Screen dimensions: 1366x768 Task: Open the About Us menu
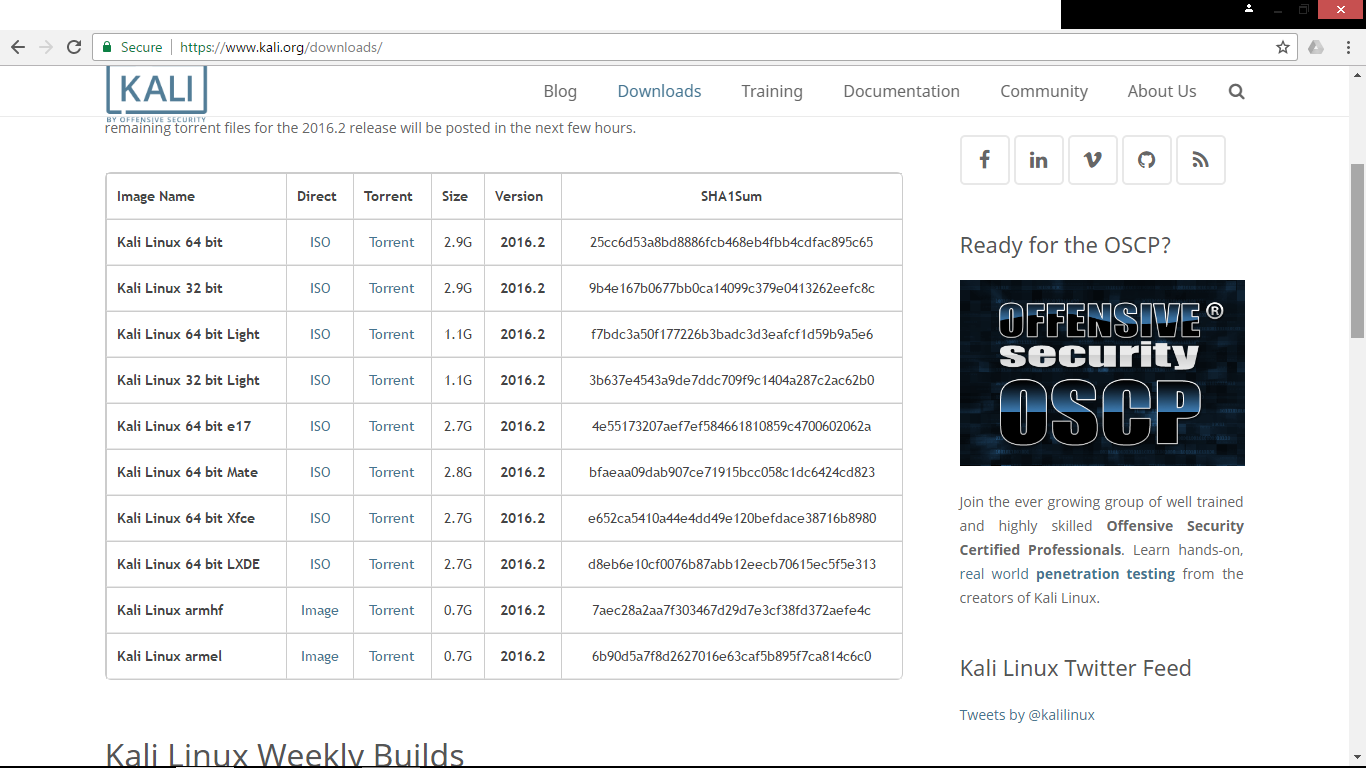click(x=1162, y=91)
